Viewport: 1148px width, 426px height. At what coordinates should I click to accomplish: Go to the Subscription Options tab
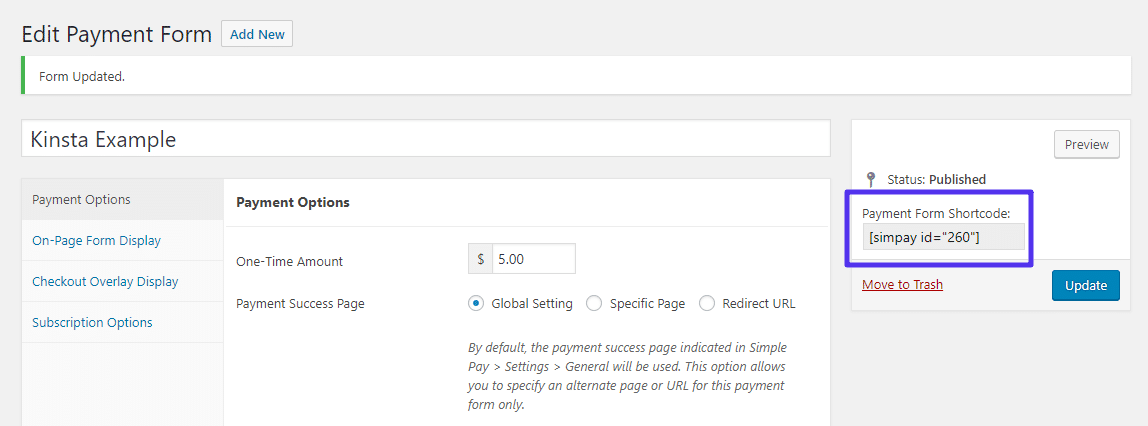(92, 322)
